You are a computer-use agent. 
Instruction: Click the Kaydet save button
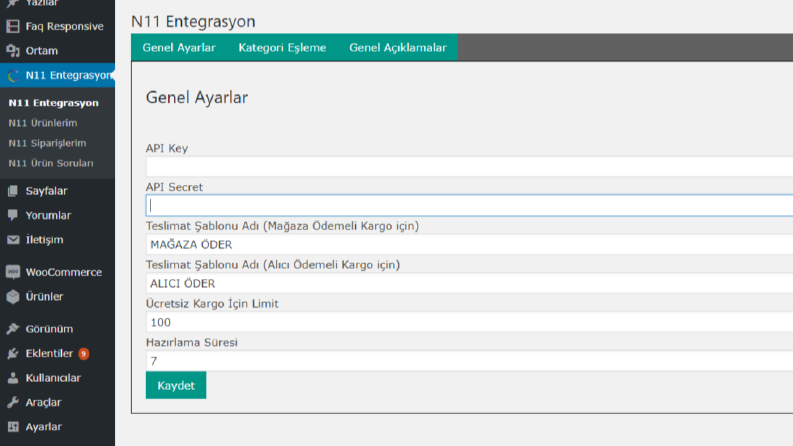coord(176,385)
